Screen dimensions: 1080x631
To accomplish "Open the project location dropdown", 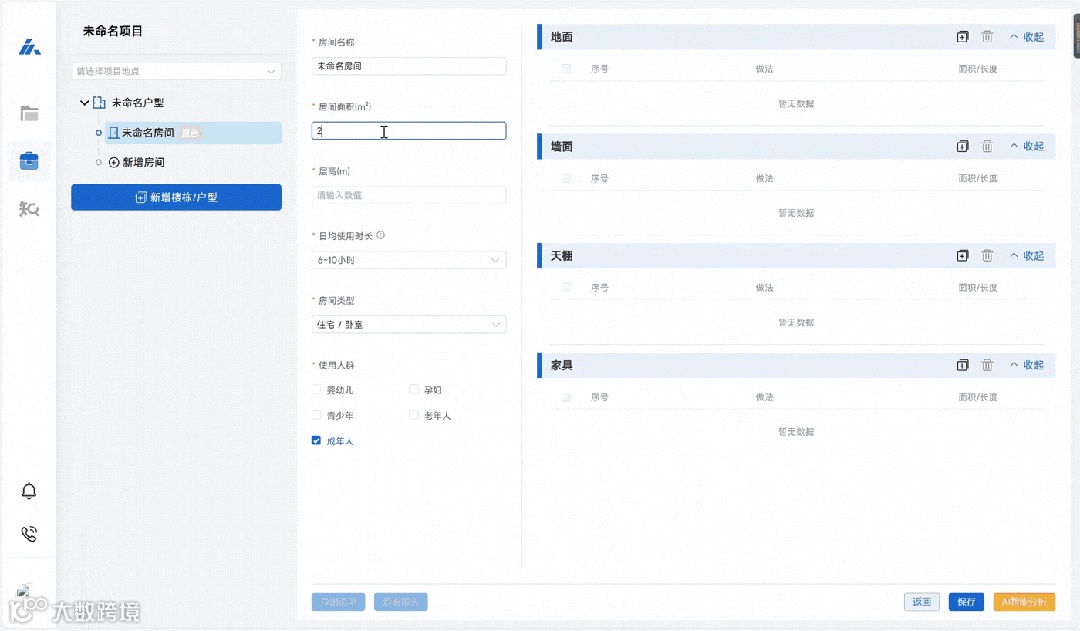I will [176, 71].
